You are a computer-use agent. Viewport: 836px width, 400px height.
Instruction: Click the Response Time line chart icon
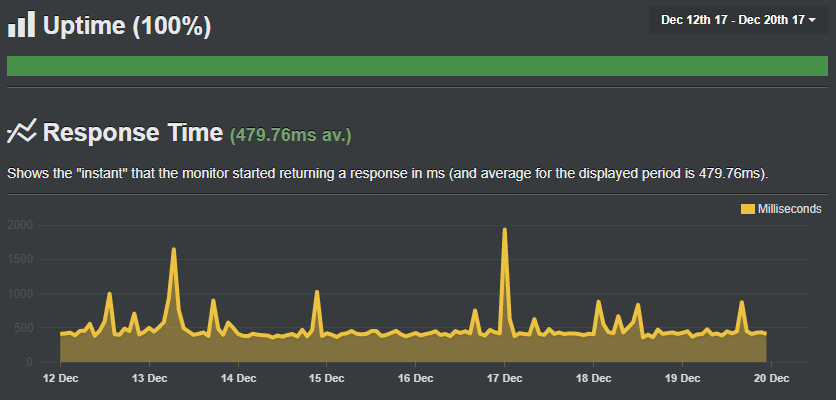[x=21, y=132]
